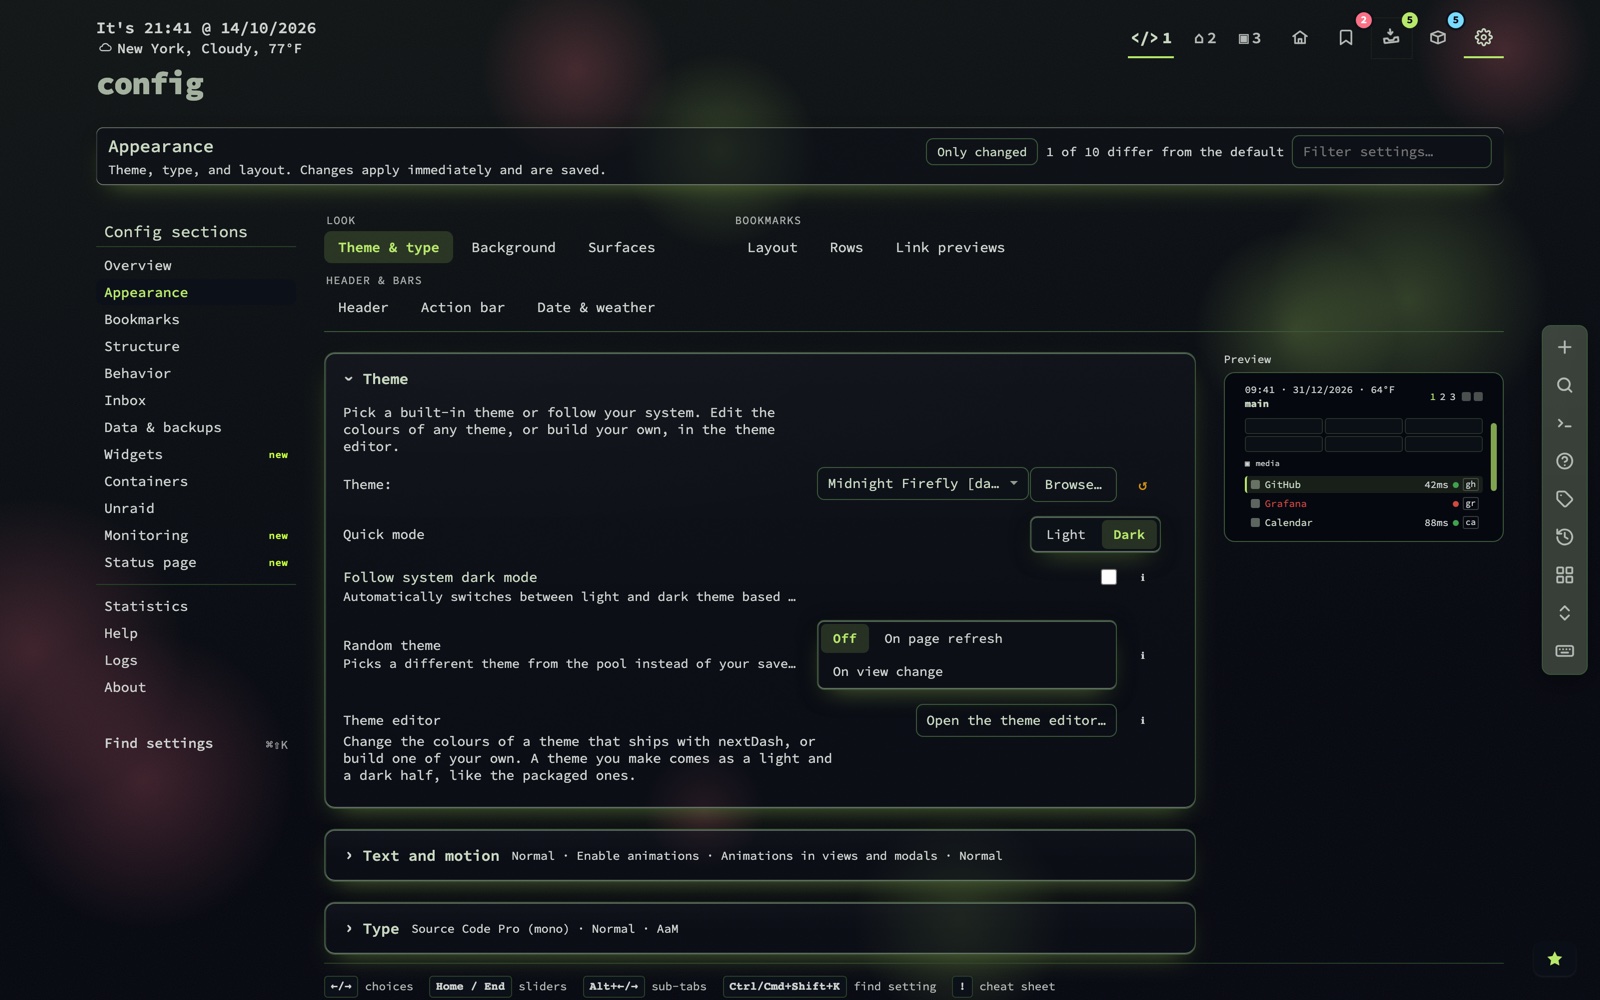Switch Quick mode to Light

[x=1065, y=535]
